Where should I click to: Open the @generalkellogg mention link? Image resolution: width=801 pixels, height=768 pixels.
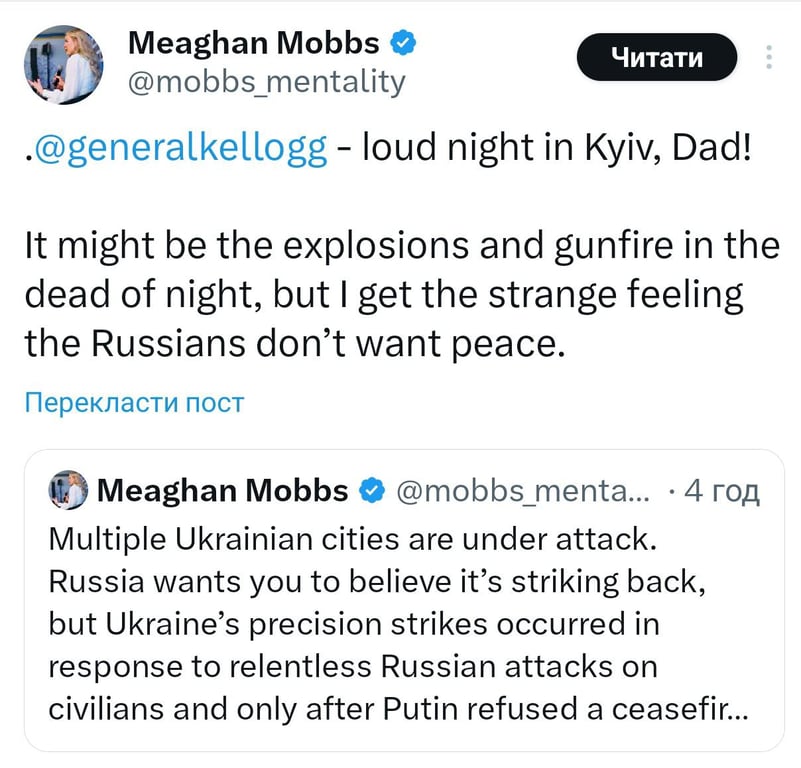178,147
